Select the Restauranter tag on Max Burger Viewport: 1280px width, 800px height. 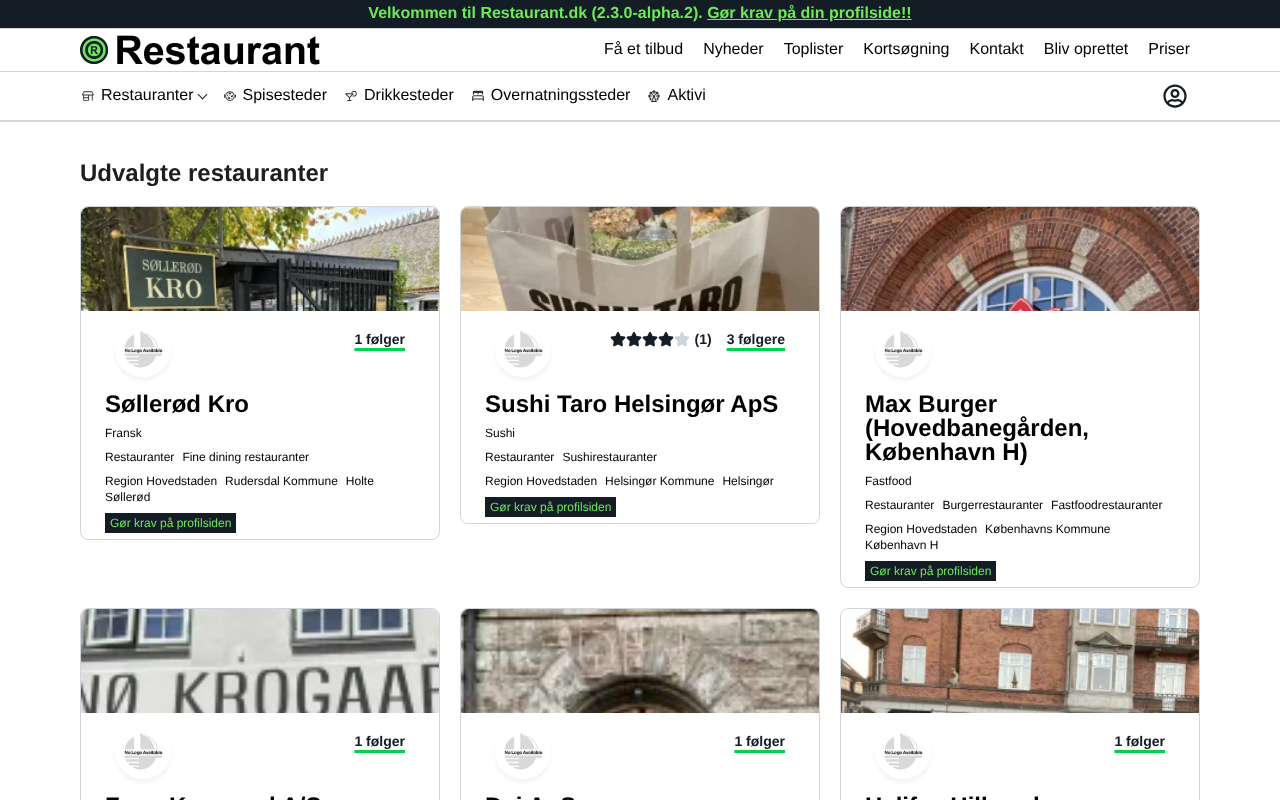point(899,505)
